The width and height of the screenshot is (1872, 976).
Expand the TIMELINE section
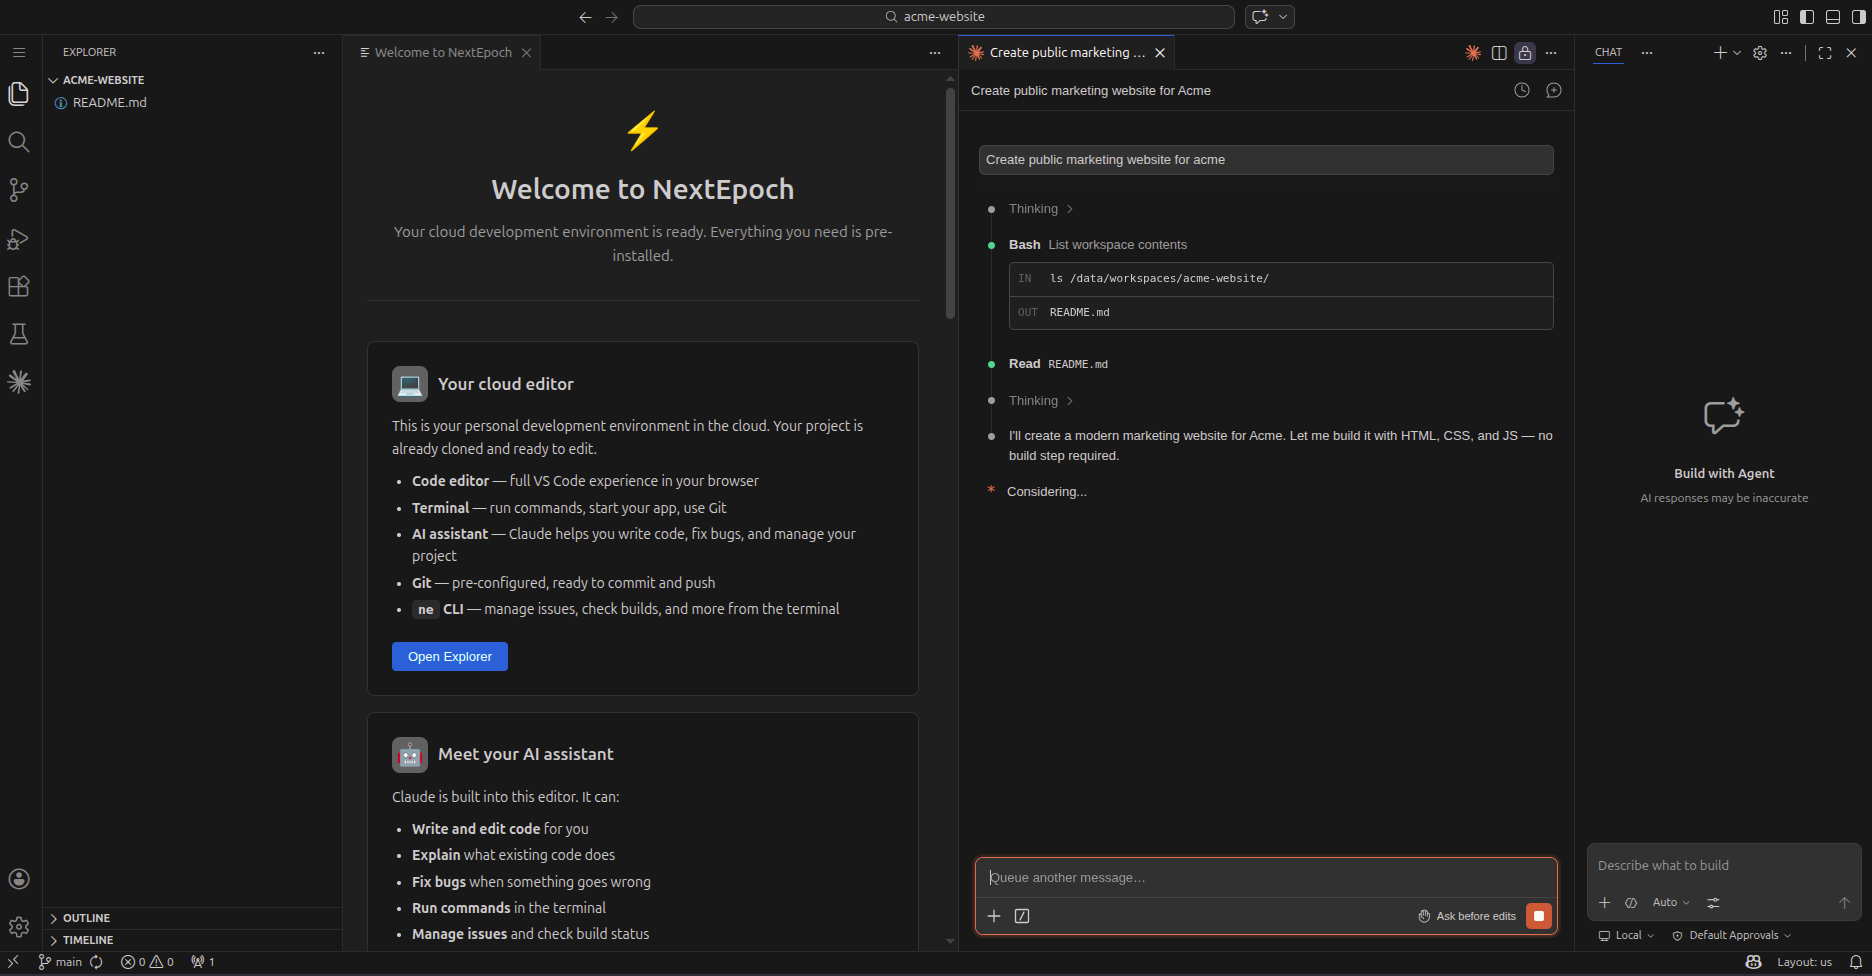(x=88, y=940)
